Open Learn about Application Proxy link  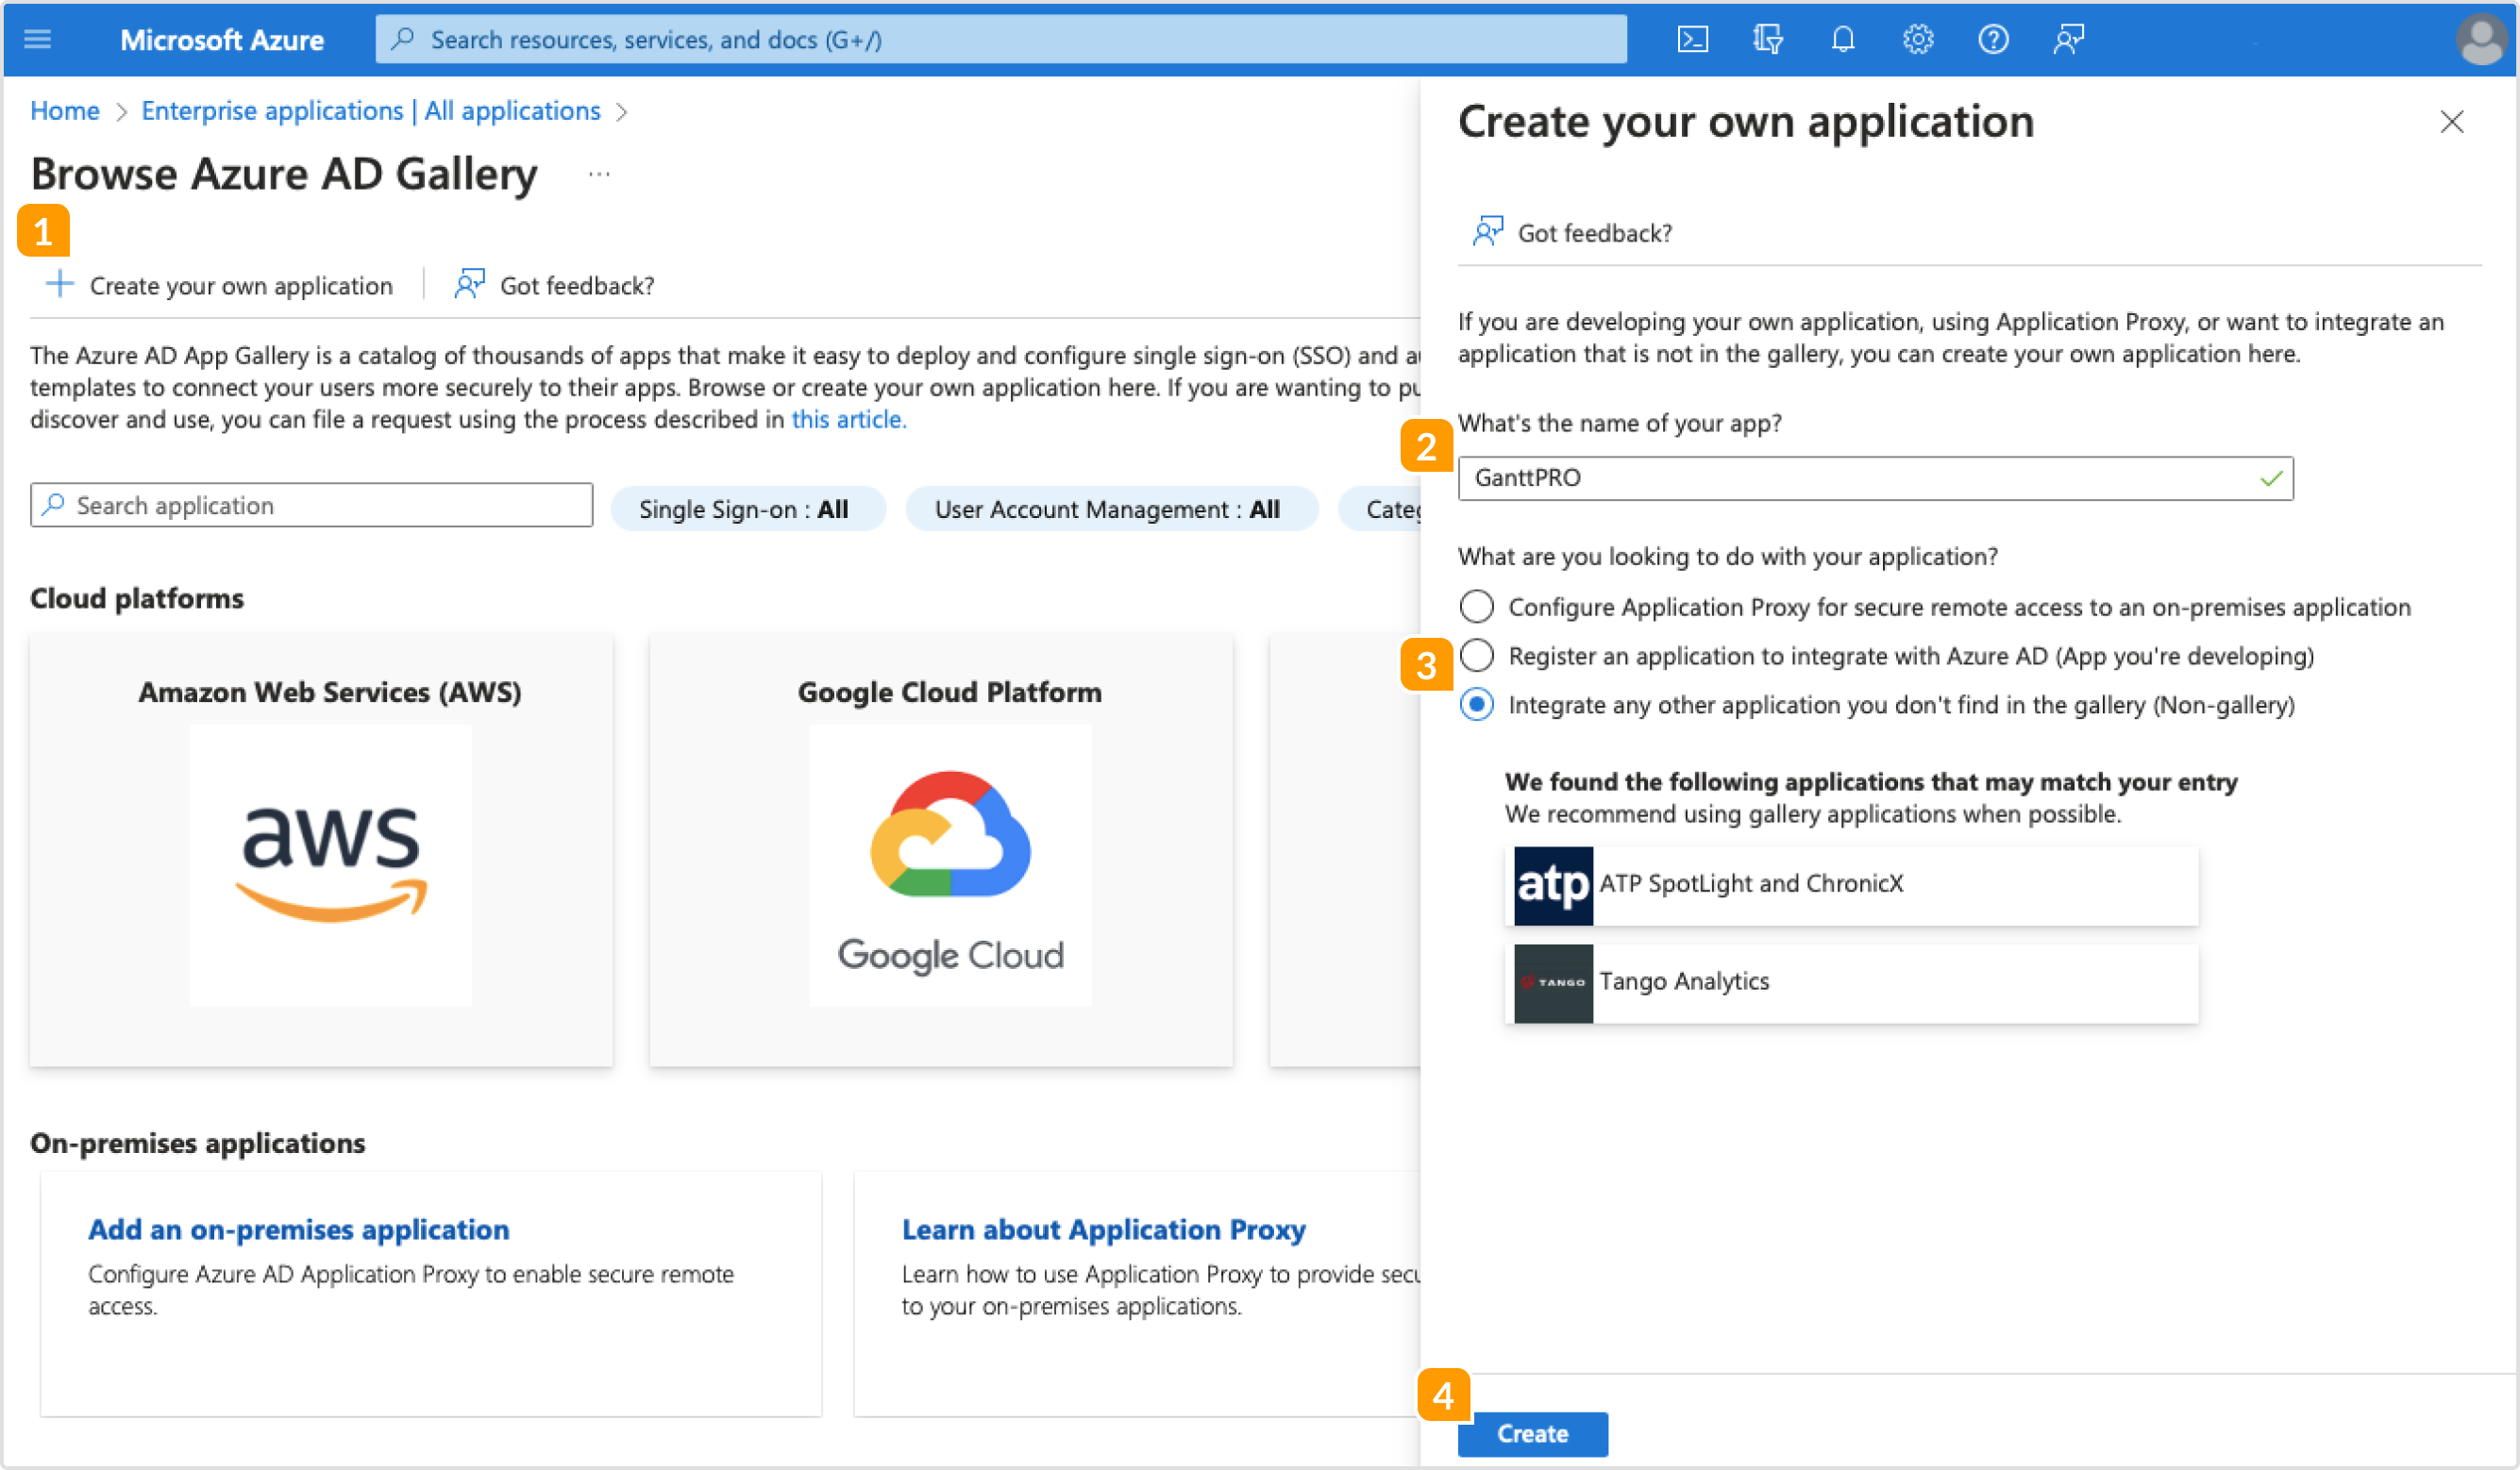pos(1104,1228)
